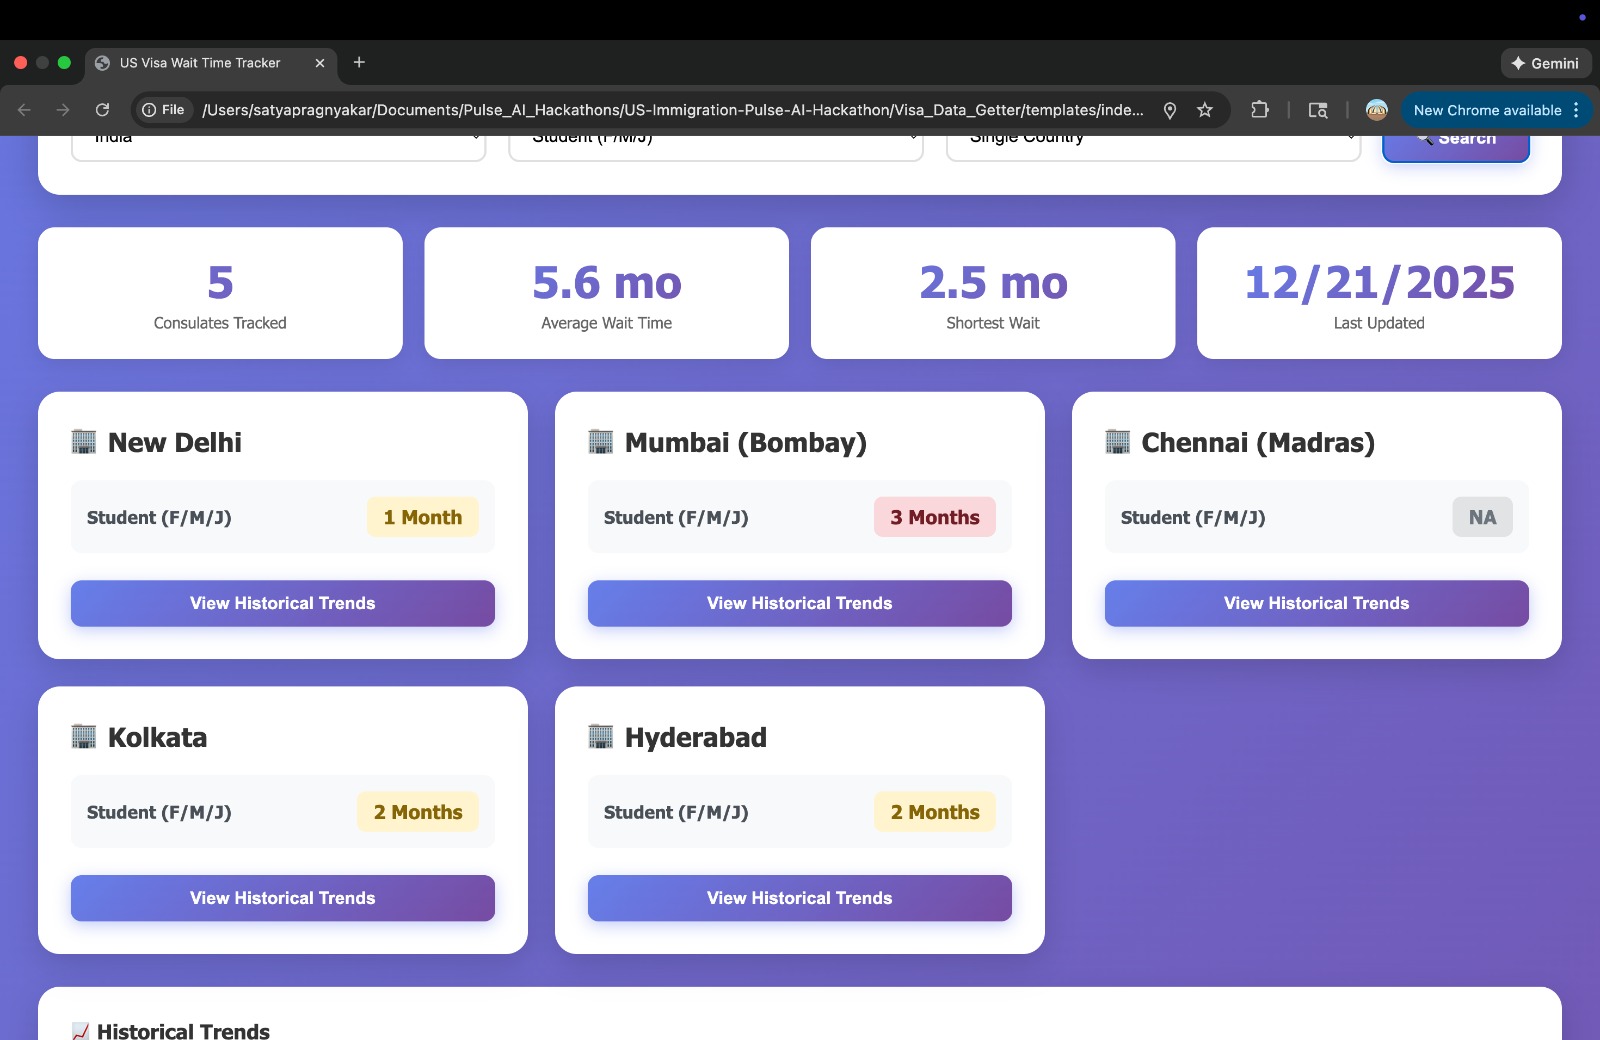Click the tab search icon in toolbar

(1318, 110)
